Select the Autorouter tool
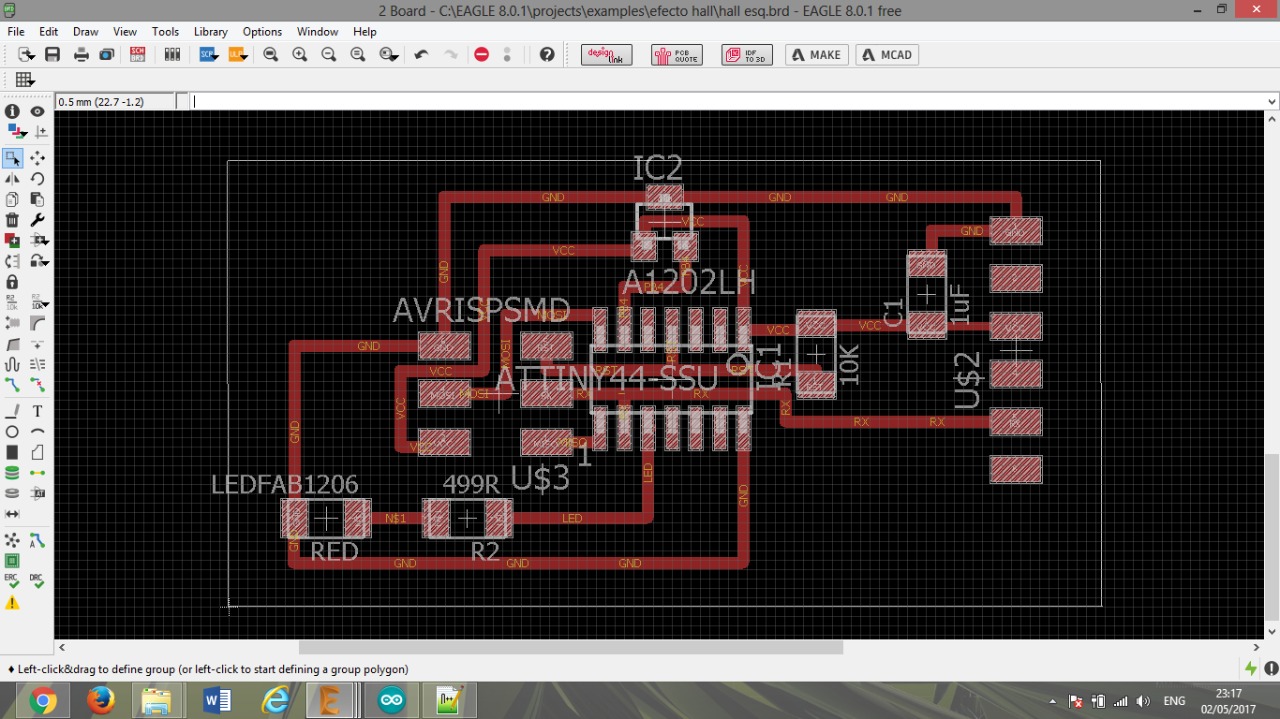The image size is (1280, 719). [x=37, y=540]
